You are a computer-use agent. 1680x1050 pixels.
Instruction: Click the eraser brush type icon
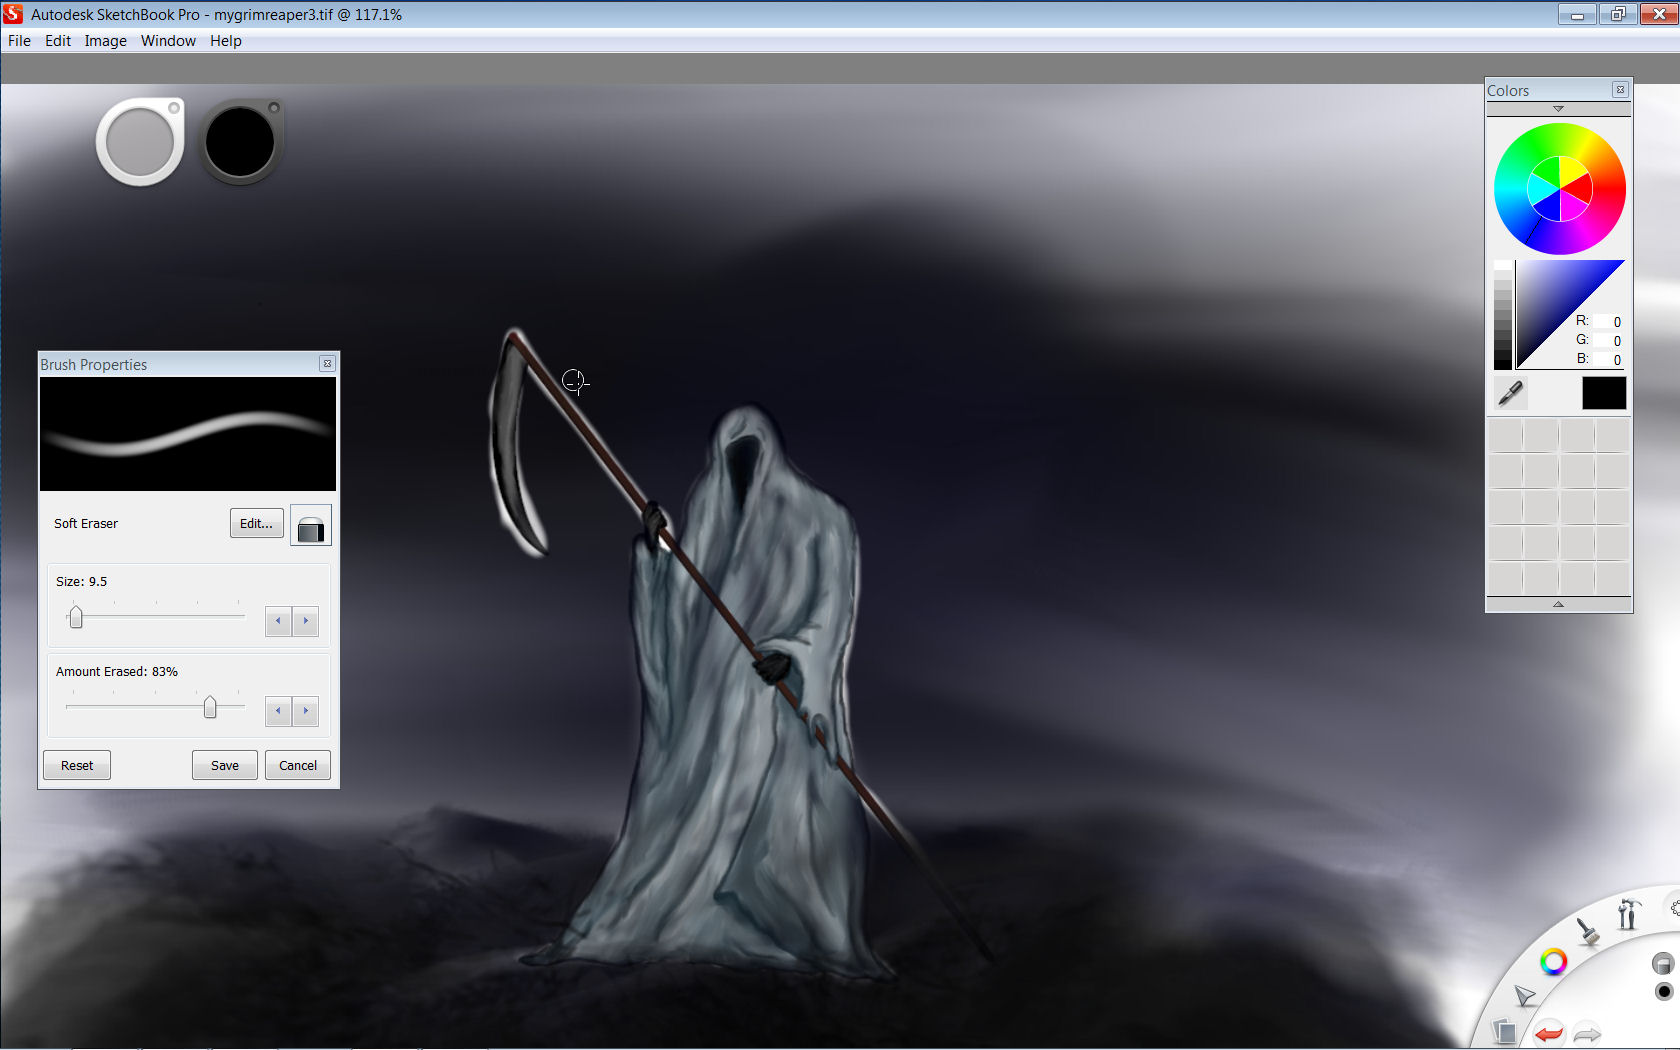(311, 526)
